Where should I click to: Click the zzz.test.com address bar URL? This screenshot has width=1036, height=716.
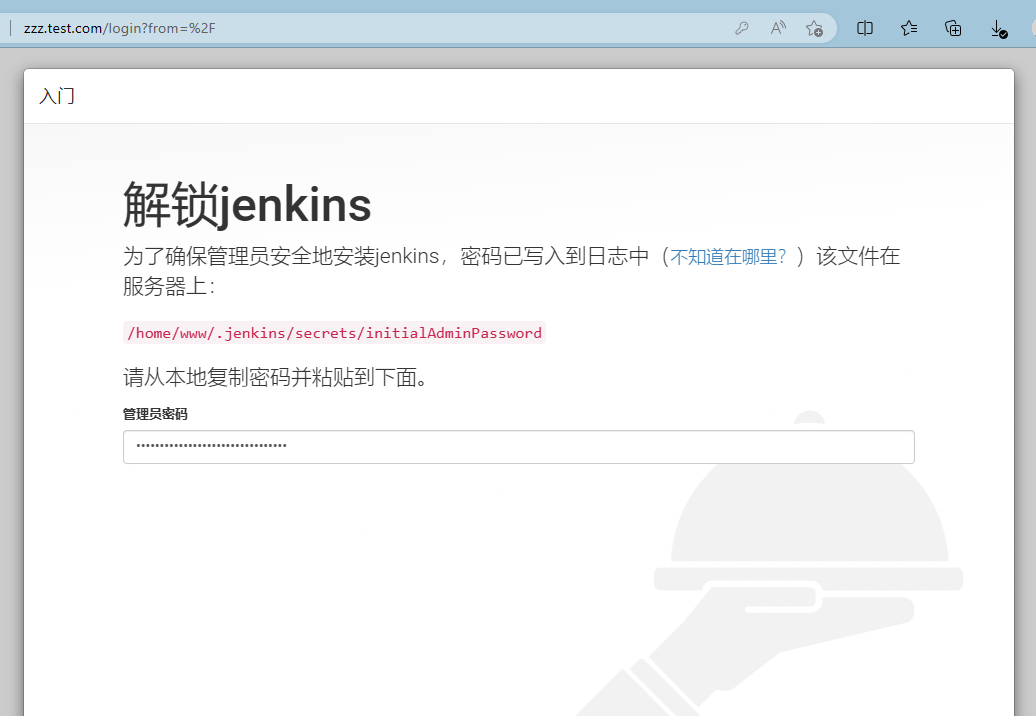120,28
